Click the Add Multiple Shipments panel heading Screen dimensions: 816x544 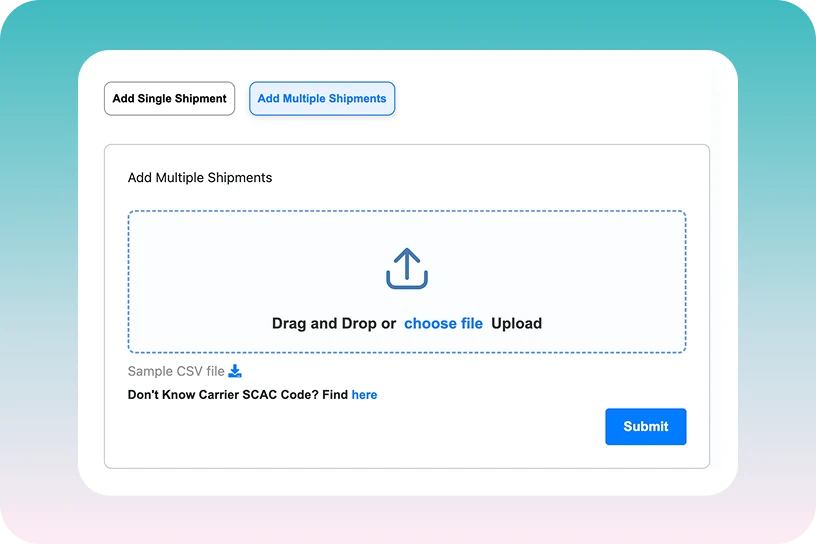(x=200, y=178)
